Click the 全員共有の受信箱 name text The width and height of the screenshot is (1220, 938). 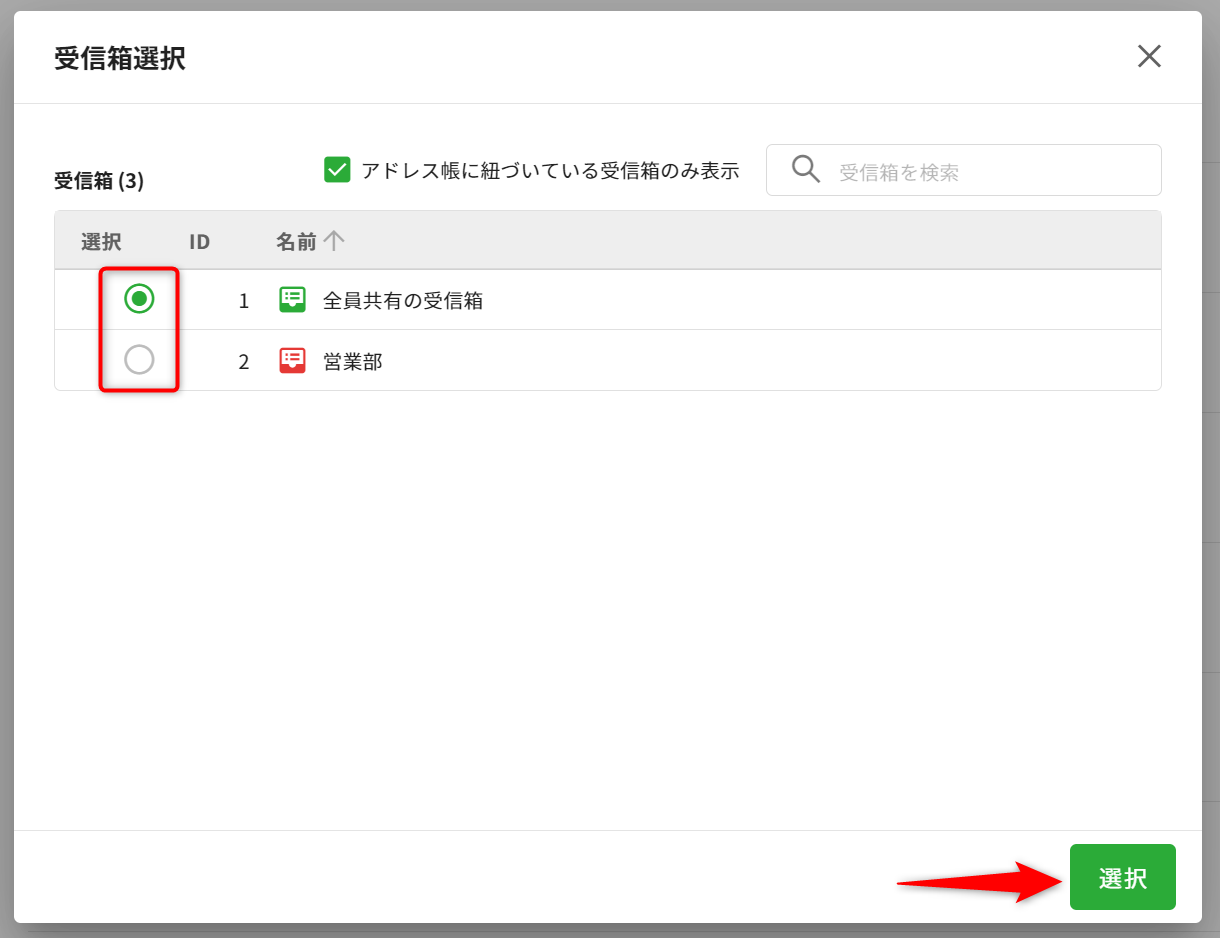(403, 300)
